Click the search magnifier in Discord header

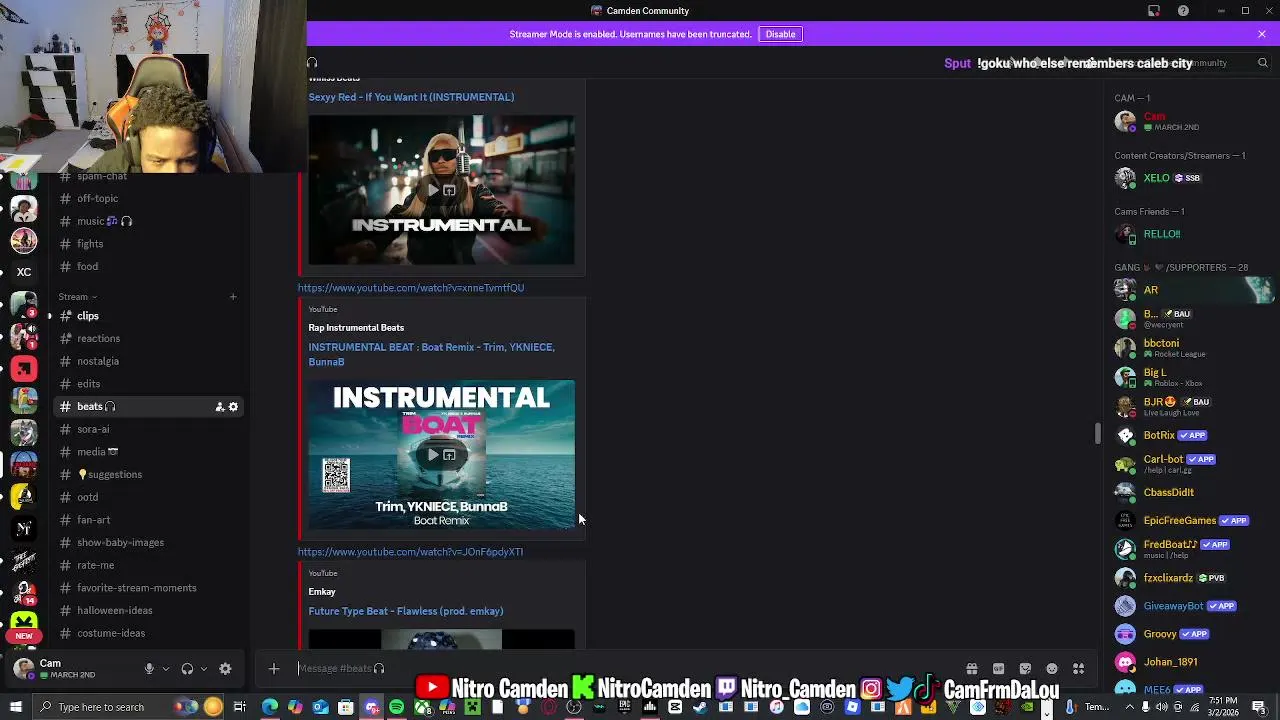pyautogui.click(x=1263, y=63)
